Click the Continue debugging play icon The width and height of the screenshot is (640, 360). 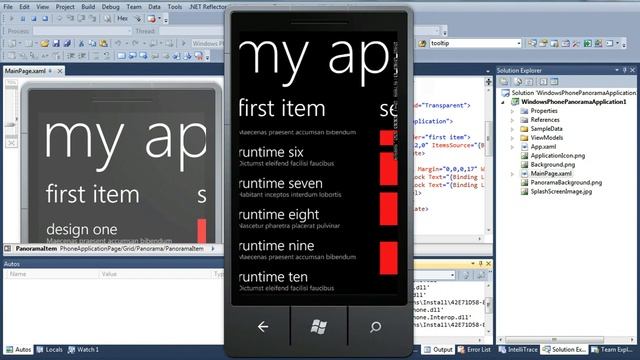11,18
